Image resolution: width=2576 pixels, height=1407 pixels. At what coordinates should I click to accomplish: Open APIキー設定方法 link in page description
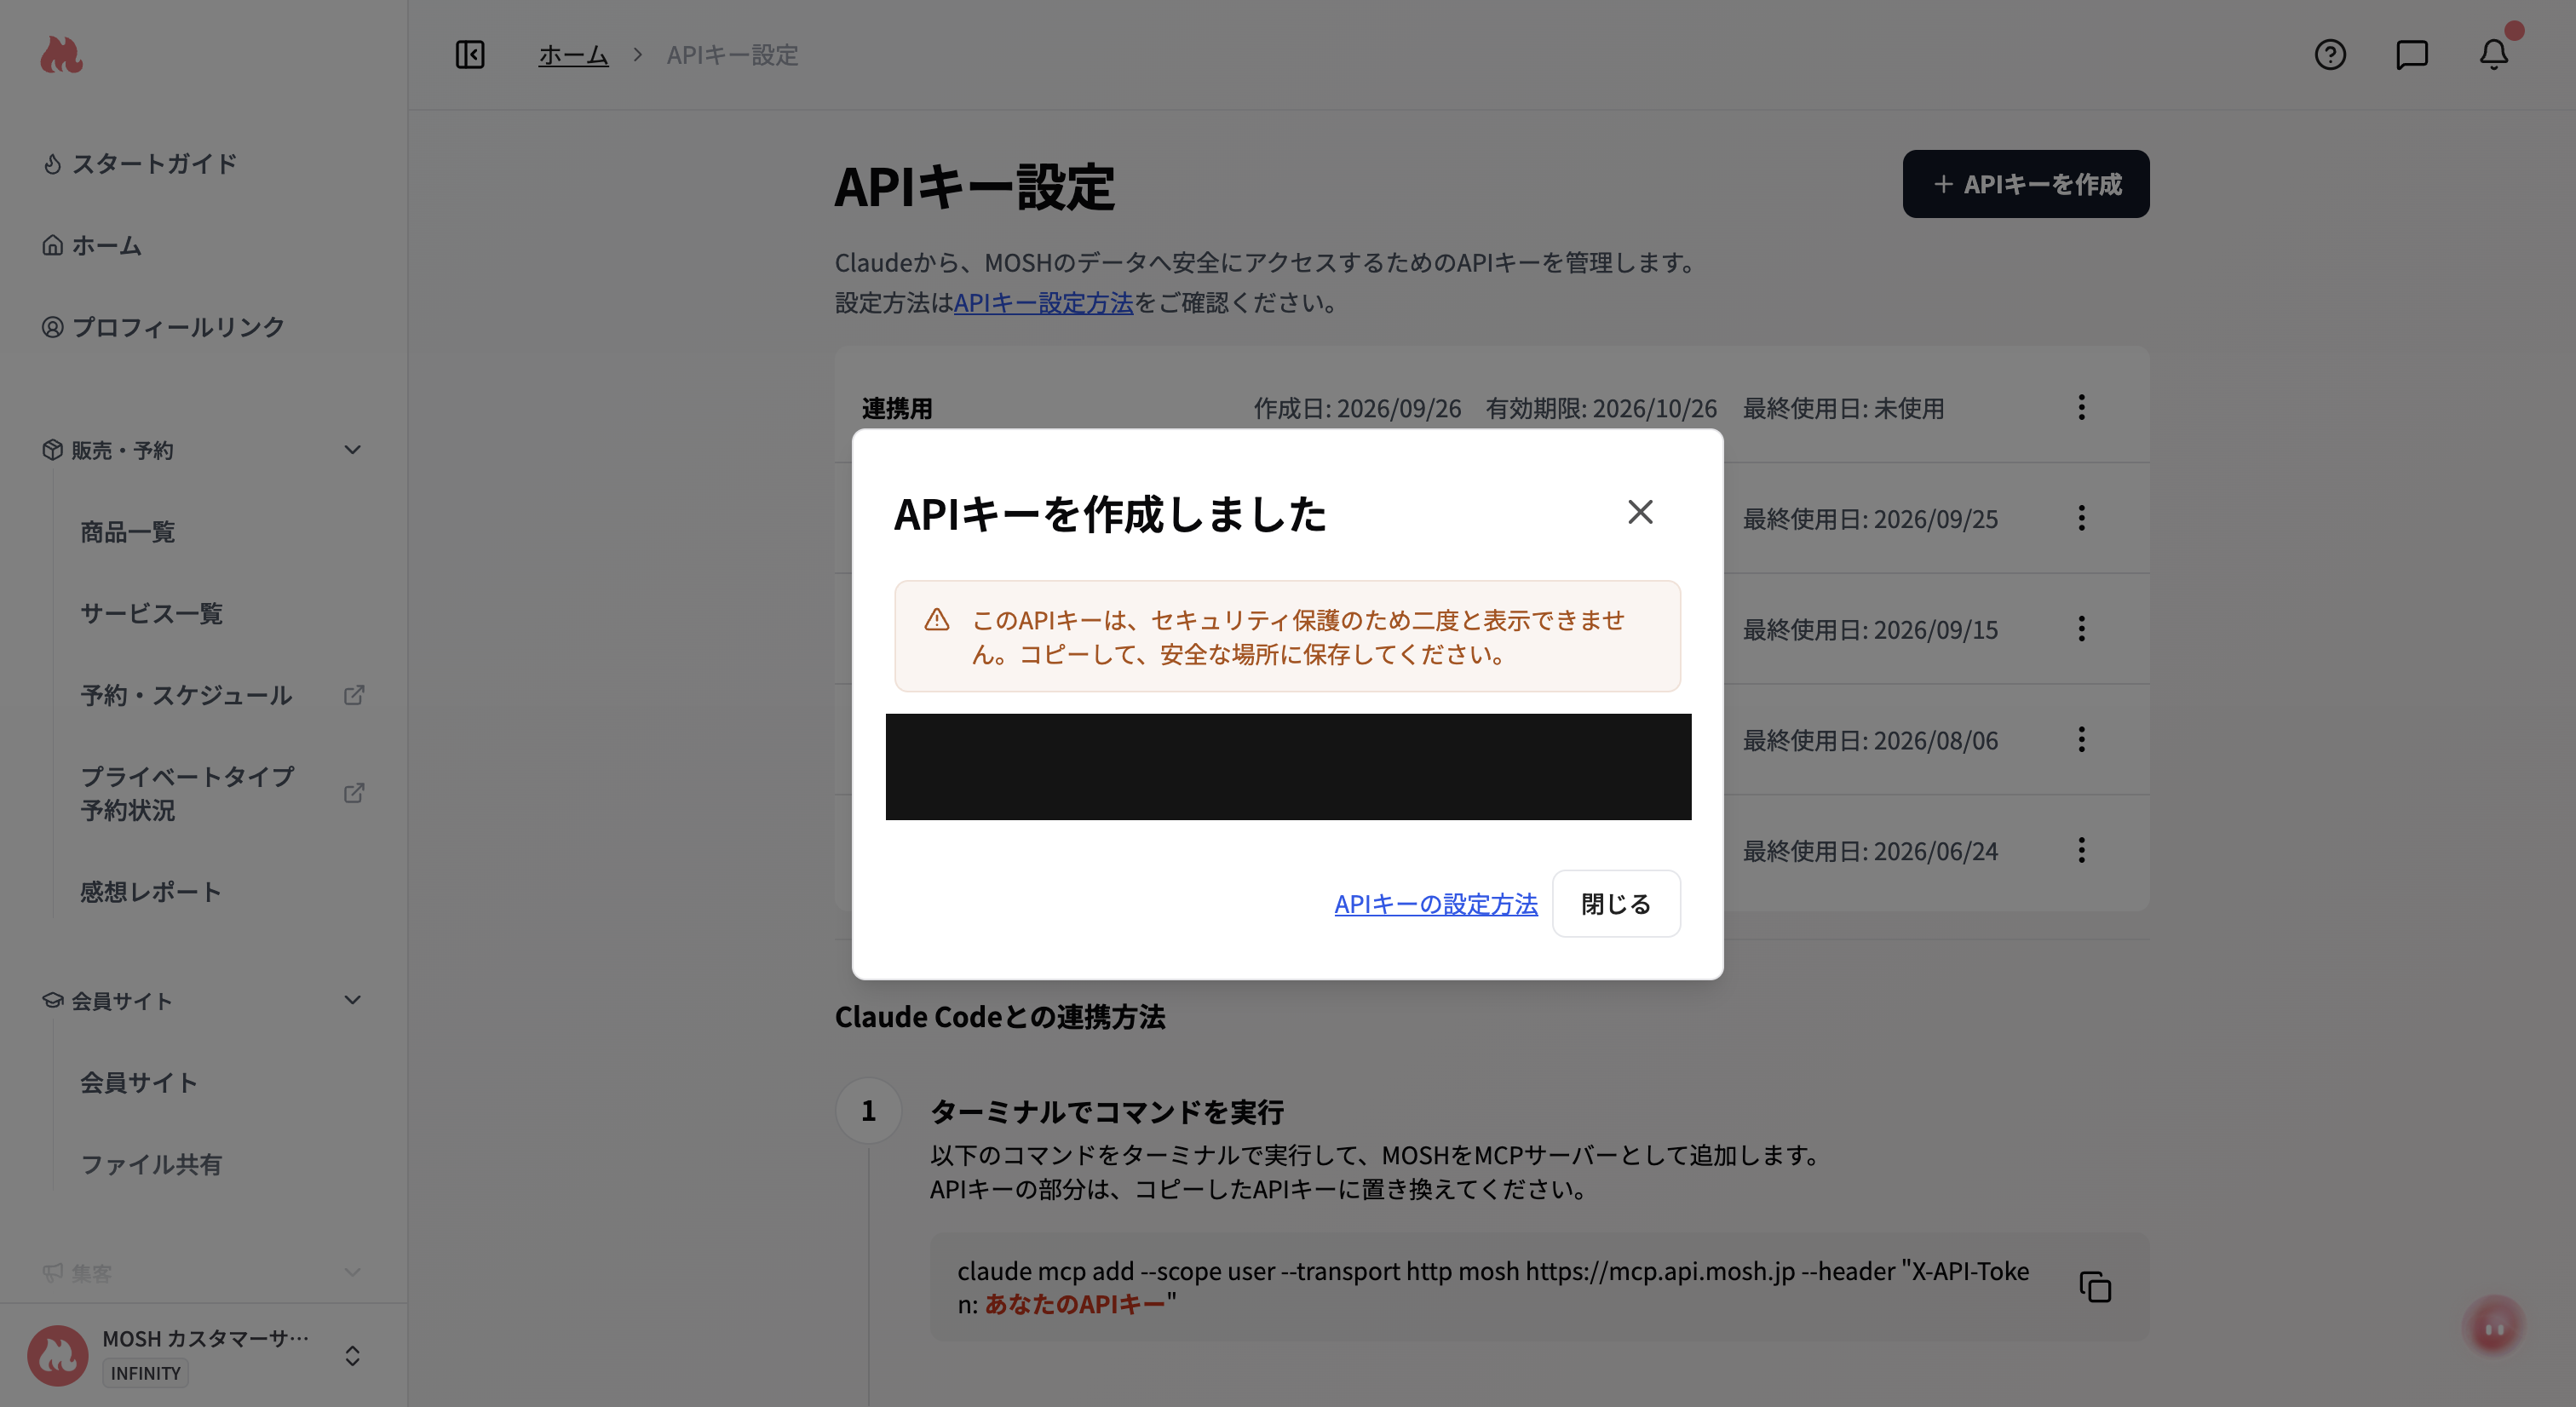tap(1043, 303)
